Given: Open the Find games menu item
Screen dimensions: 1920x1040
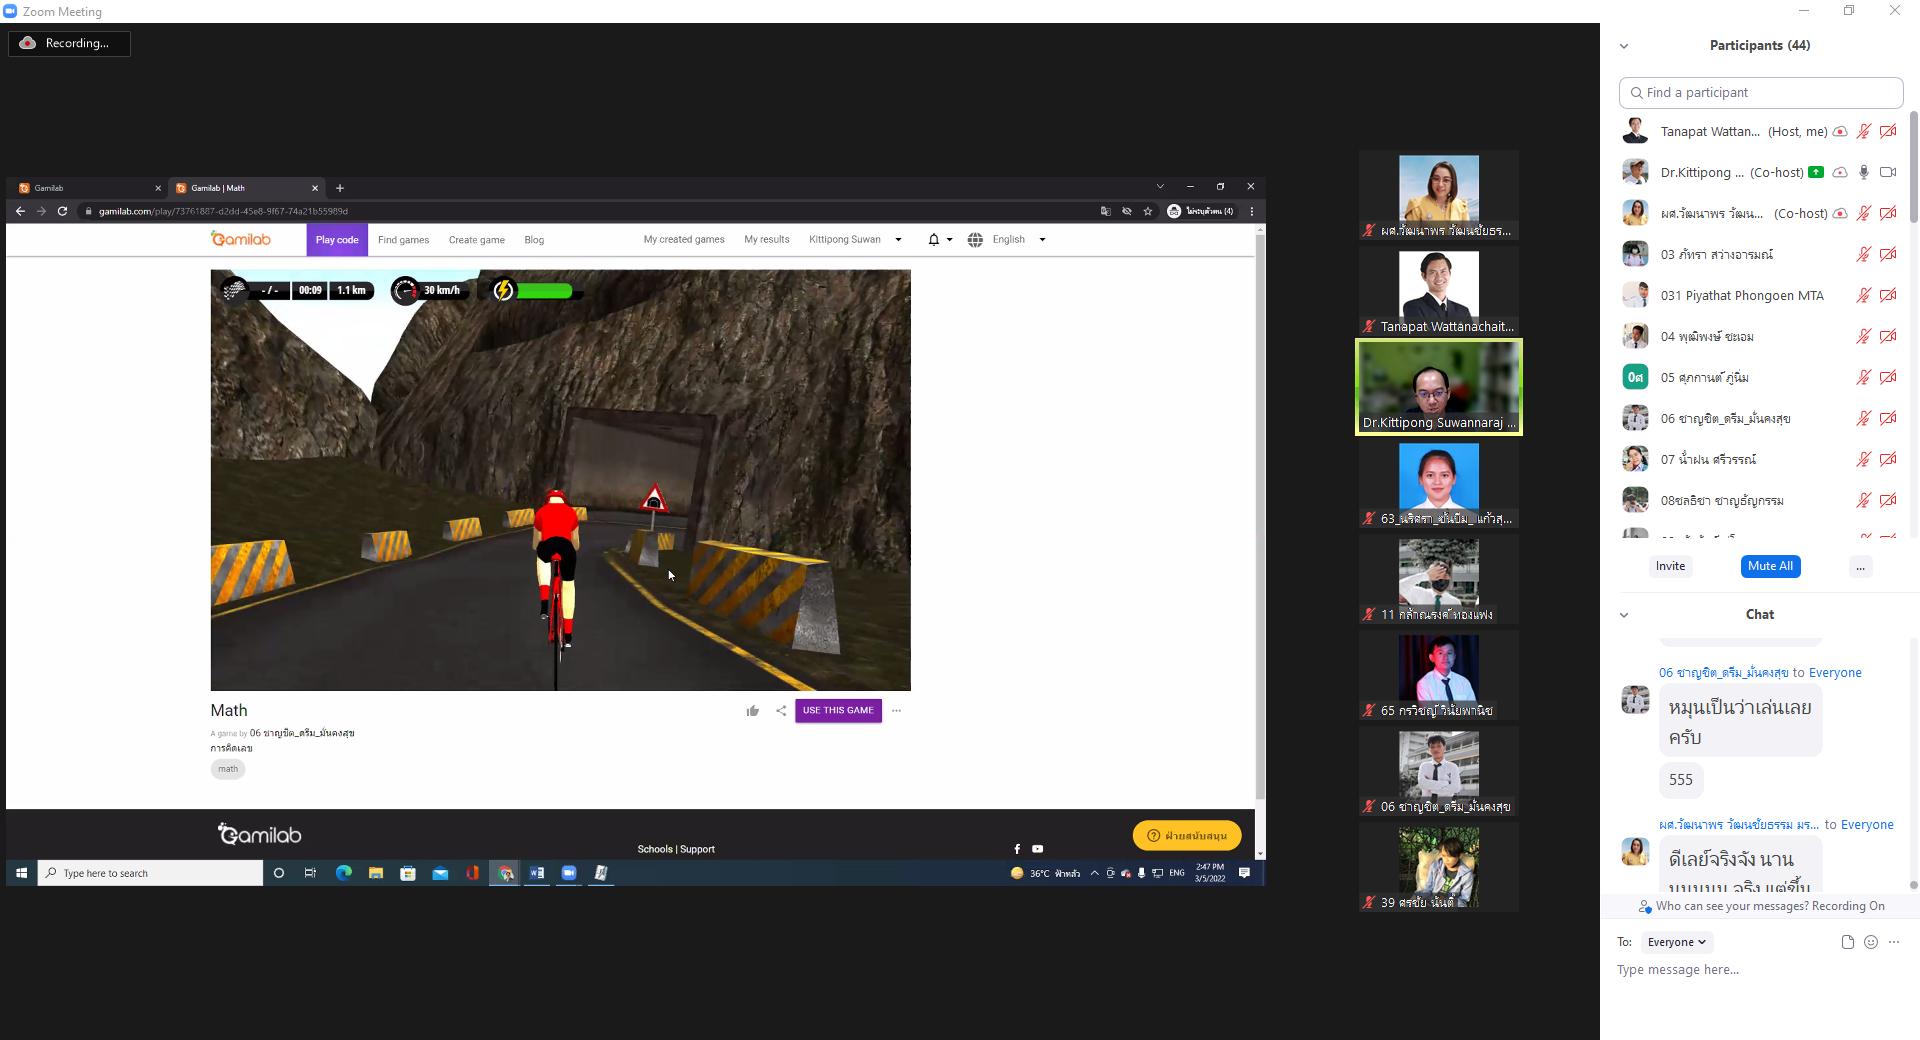Looking at the screenshot, I should pyautogui.click(x=403, y=240).
